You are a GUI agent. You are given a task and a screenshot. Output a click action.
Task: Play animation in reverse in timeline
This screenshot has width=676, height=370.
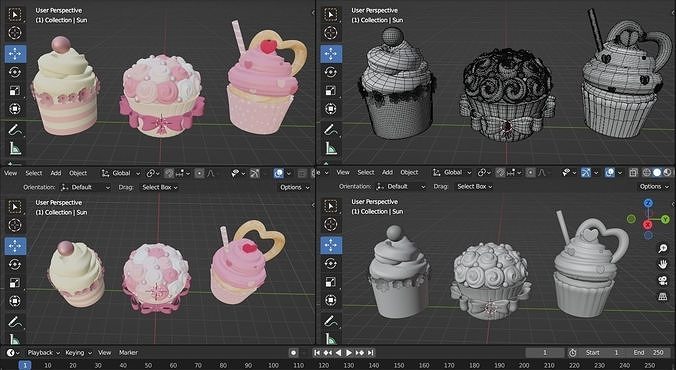(x=338, y=353)
